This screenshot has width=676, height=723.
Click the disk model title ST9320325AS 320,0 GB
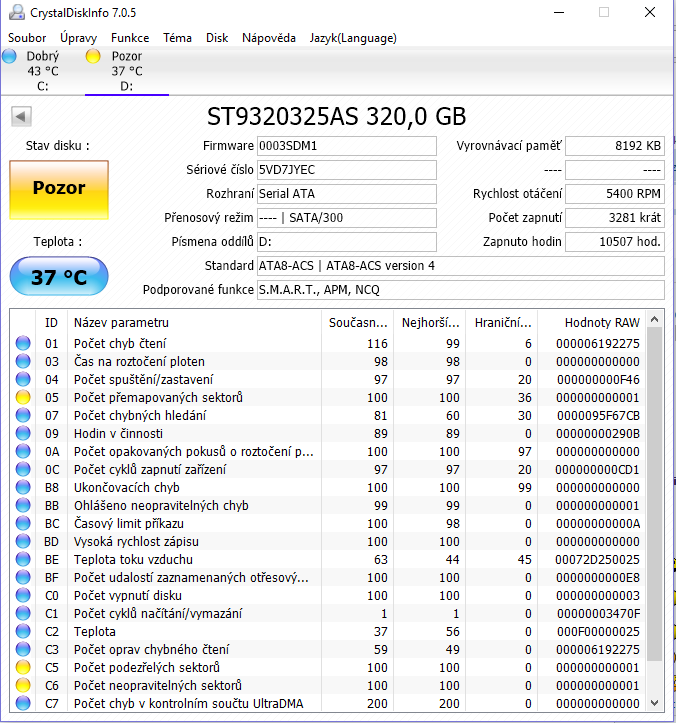337,116
